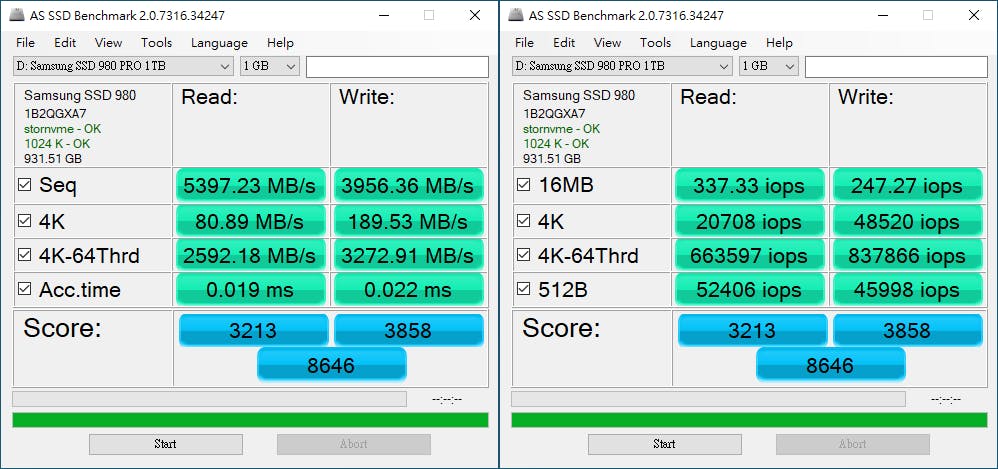Screen dimensions: 998x469
Task: Click 16MB write result 247.27 iops
Action: click(908, 185)
